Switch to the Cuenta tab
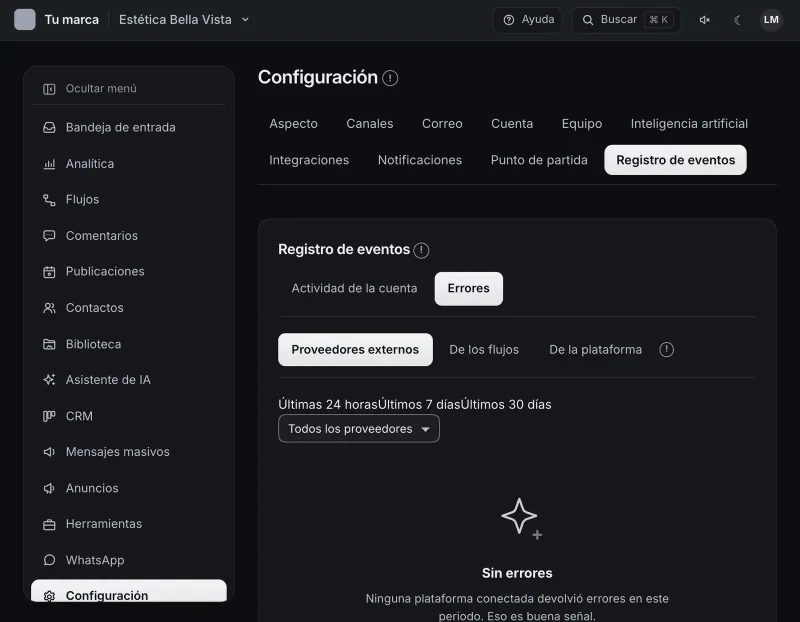This screenshot has height=622, width=800. [x=512, y=124]
